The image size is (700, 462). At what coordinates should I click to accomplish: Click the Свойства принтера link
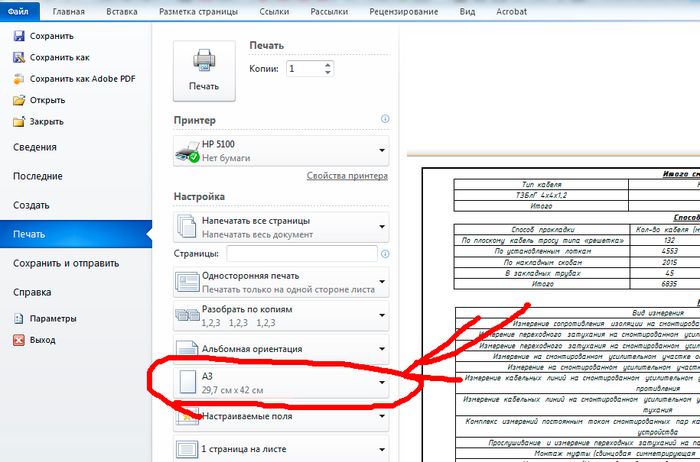click(x=347, y=176)
